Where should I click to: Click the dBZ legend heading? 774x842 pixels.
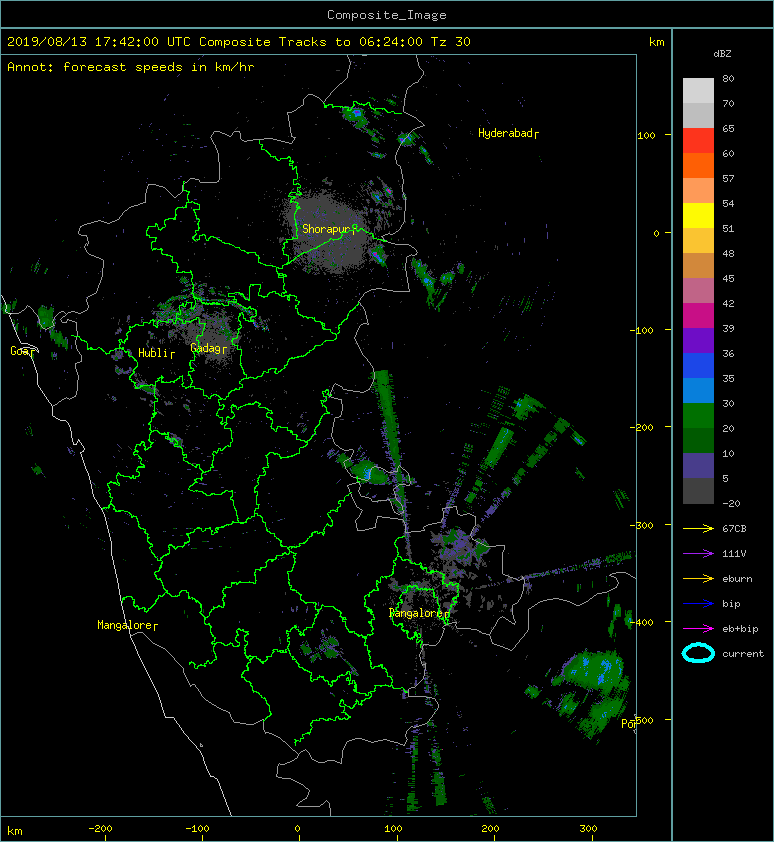722,54
